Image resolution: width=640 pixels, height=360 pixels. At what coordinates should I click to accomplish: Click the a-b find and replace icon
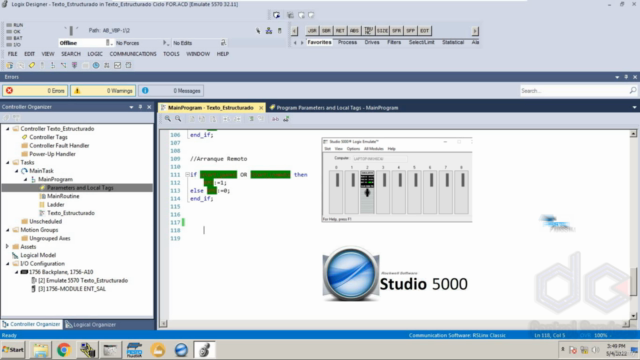pos(276,119)
